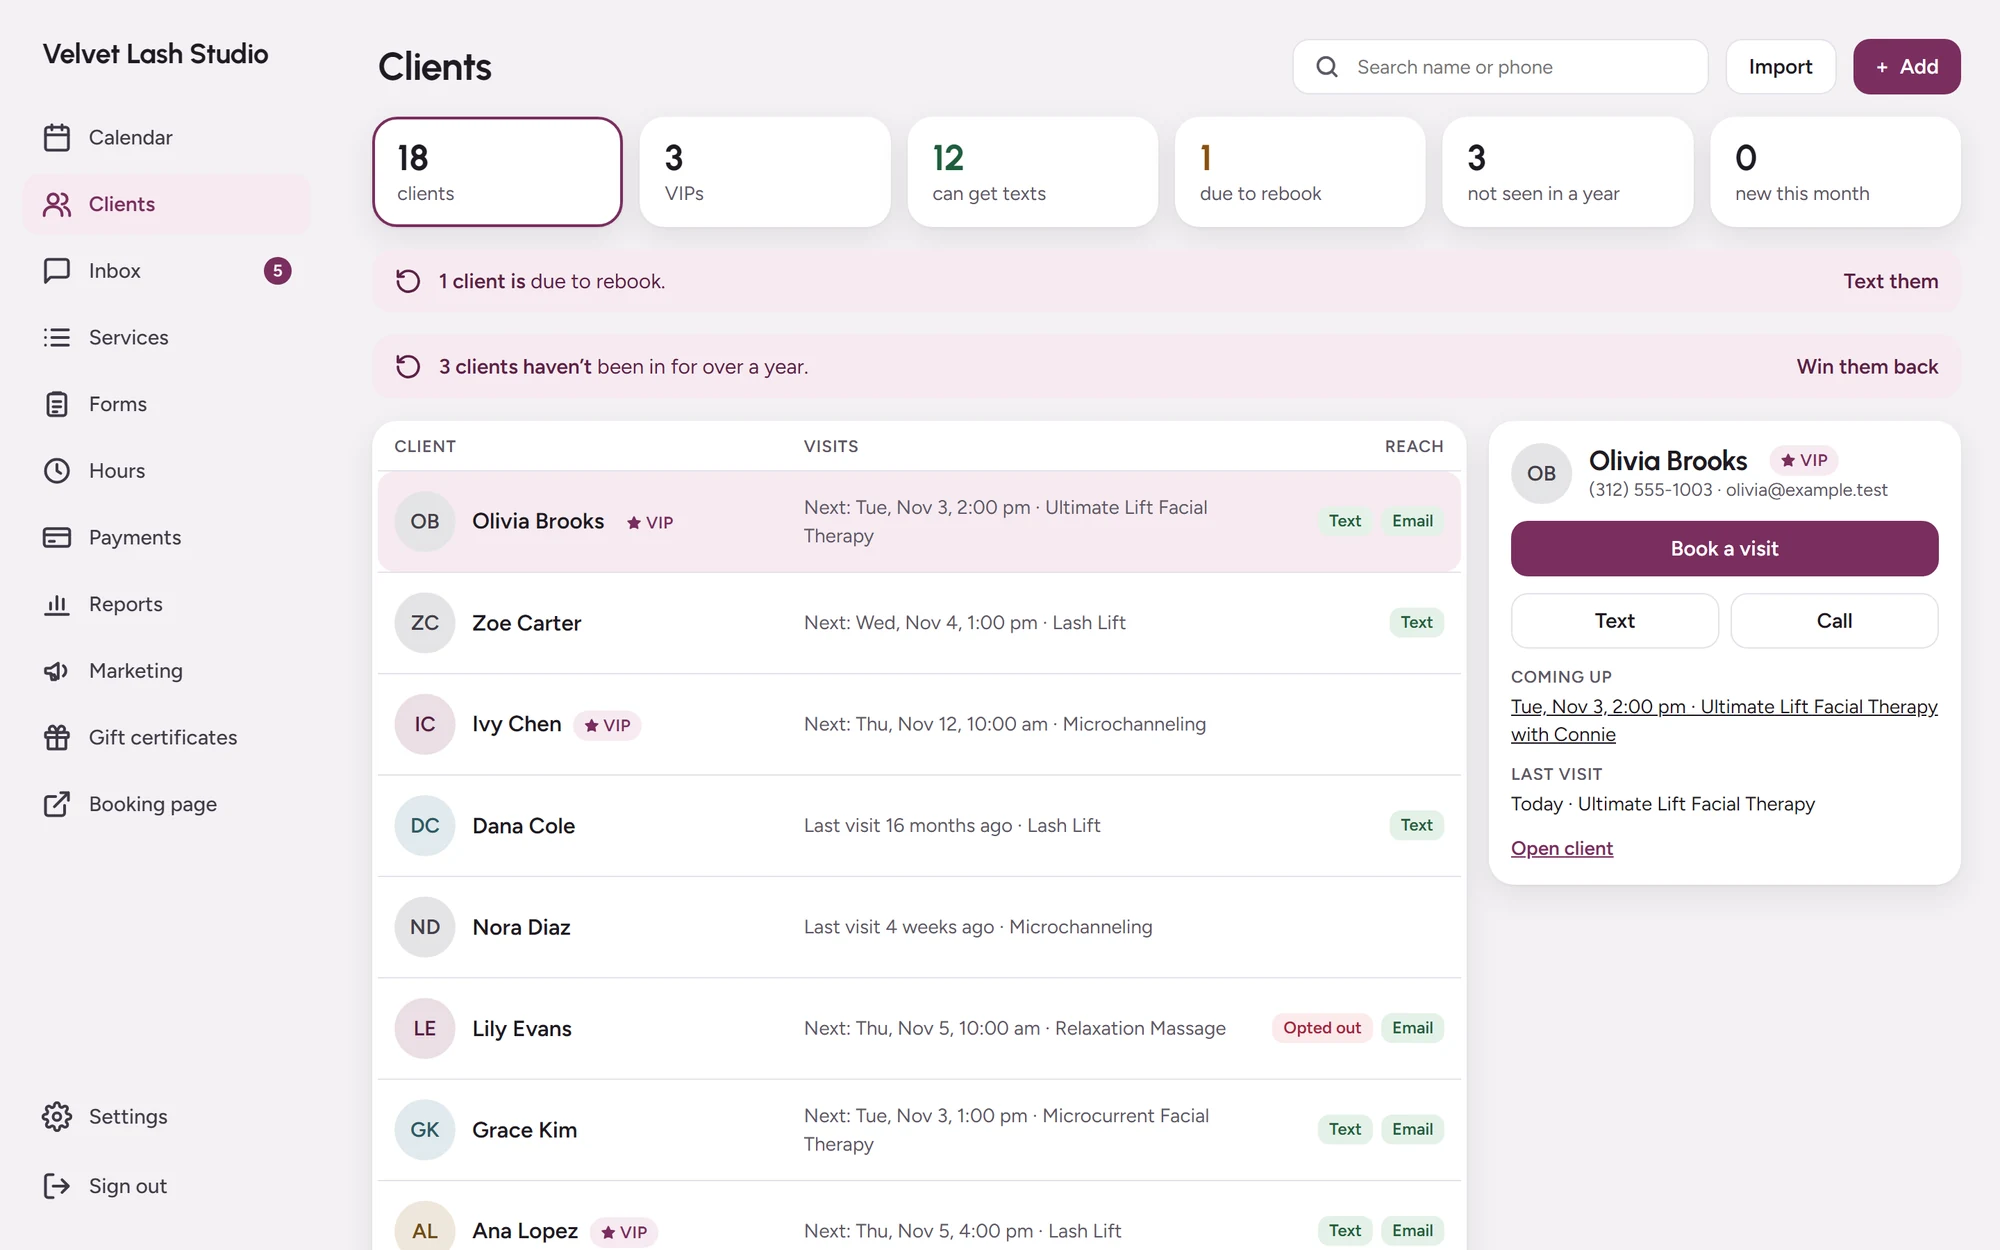
Task: Click the rebook refresh icon in first banner
Action: point(408,281)
